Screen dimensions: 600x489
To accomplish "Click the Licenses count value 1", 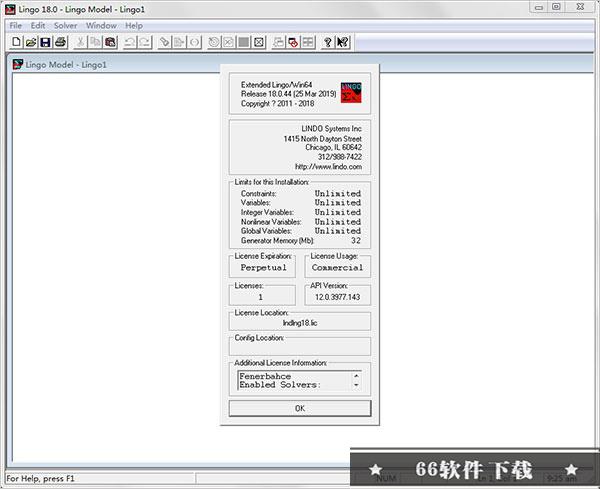I will point(261,297).
